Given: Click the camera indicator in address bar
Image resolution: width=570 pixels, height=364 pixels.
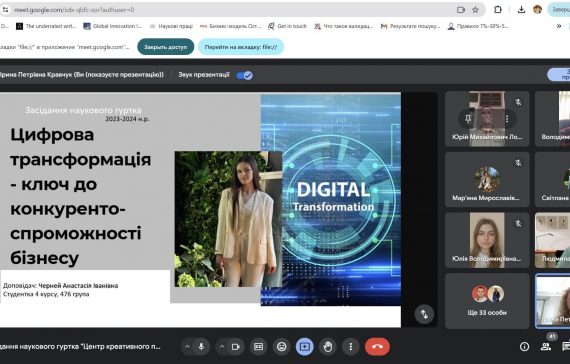Looking at the screenshot, I should pyautogui.click(x=461, y=10).
